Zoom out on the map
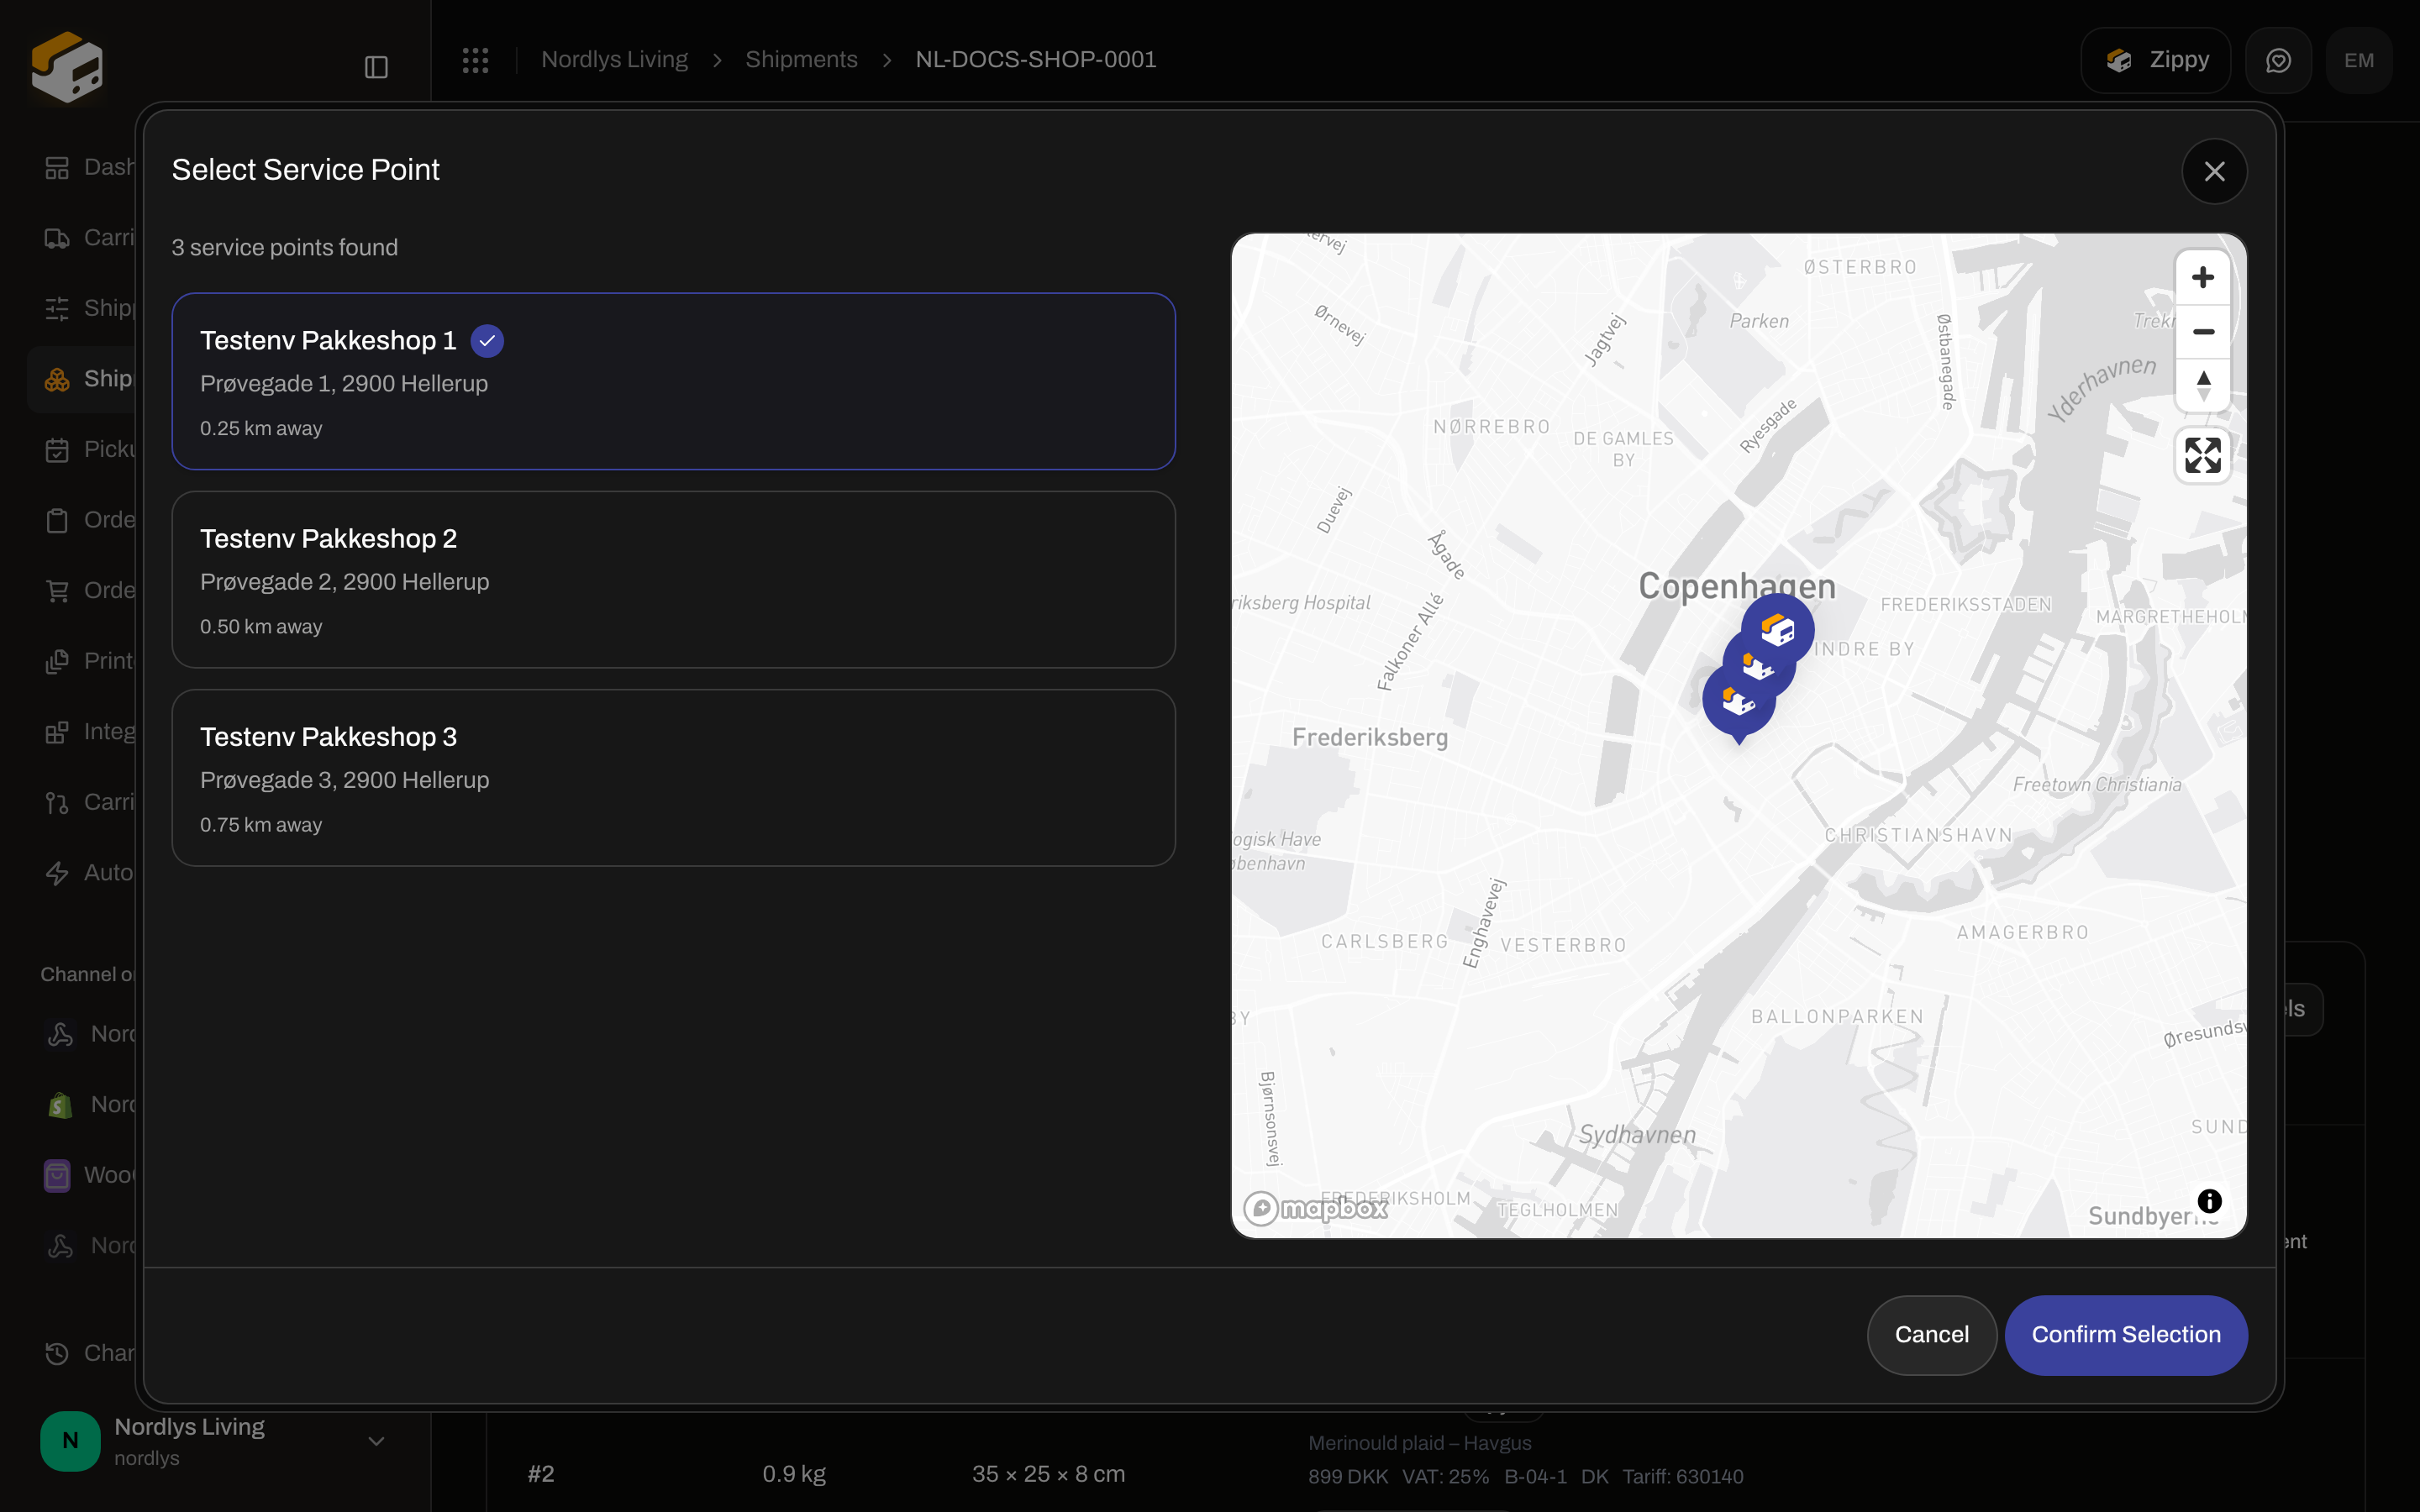 [2203, 331]
